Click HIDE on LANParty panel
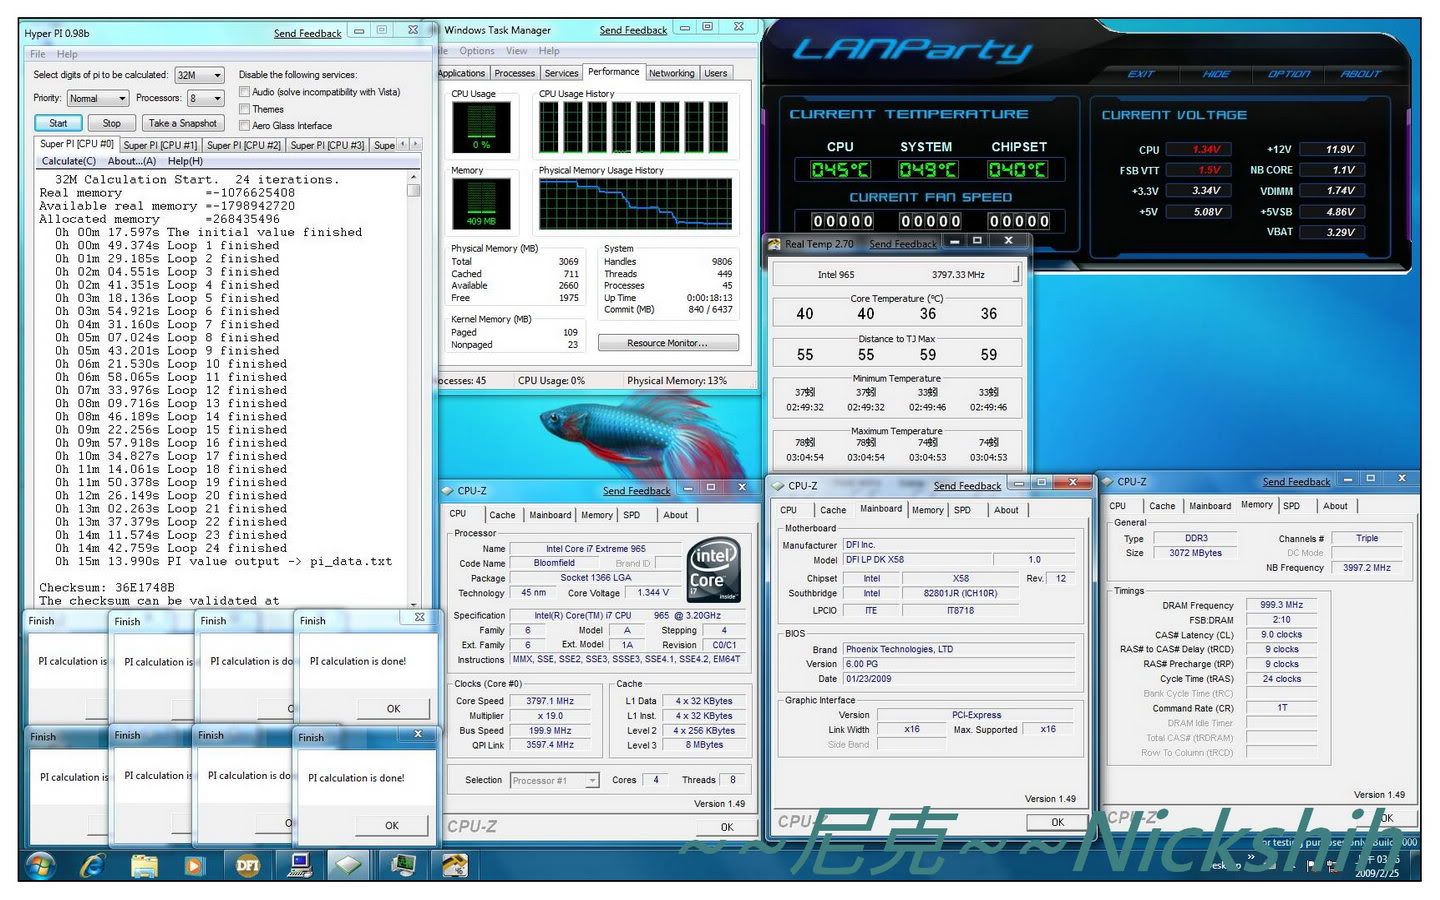The image size is (1440, 900). (x=1216, y=74)
